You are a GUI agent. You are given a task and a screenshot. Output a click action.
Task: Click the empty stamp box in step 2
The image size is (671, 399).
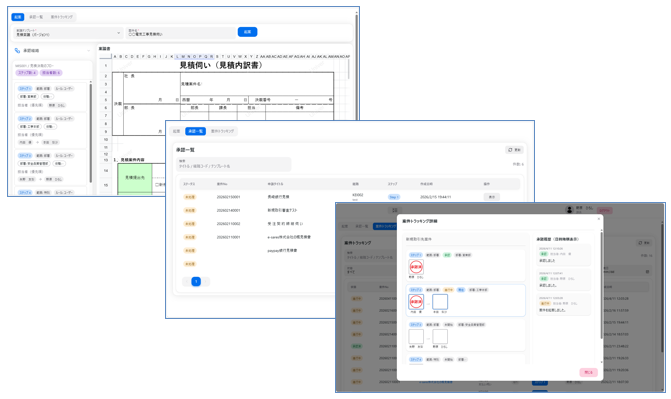tap(440, 302)
